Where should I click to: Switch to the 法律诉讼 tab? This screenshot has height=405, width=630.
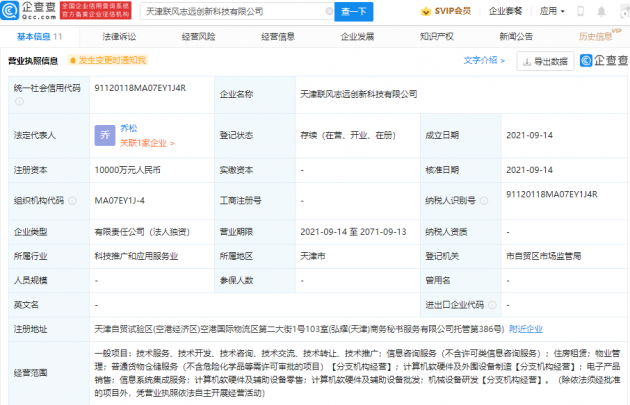point(118,35)
